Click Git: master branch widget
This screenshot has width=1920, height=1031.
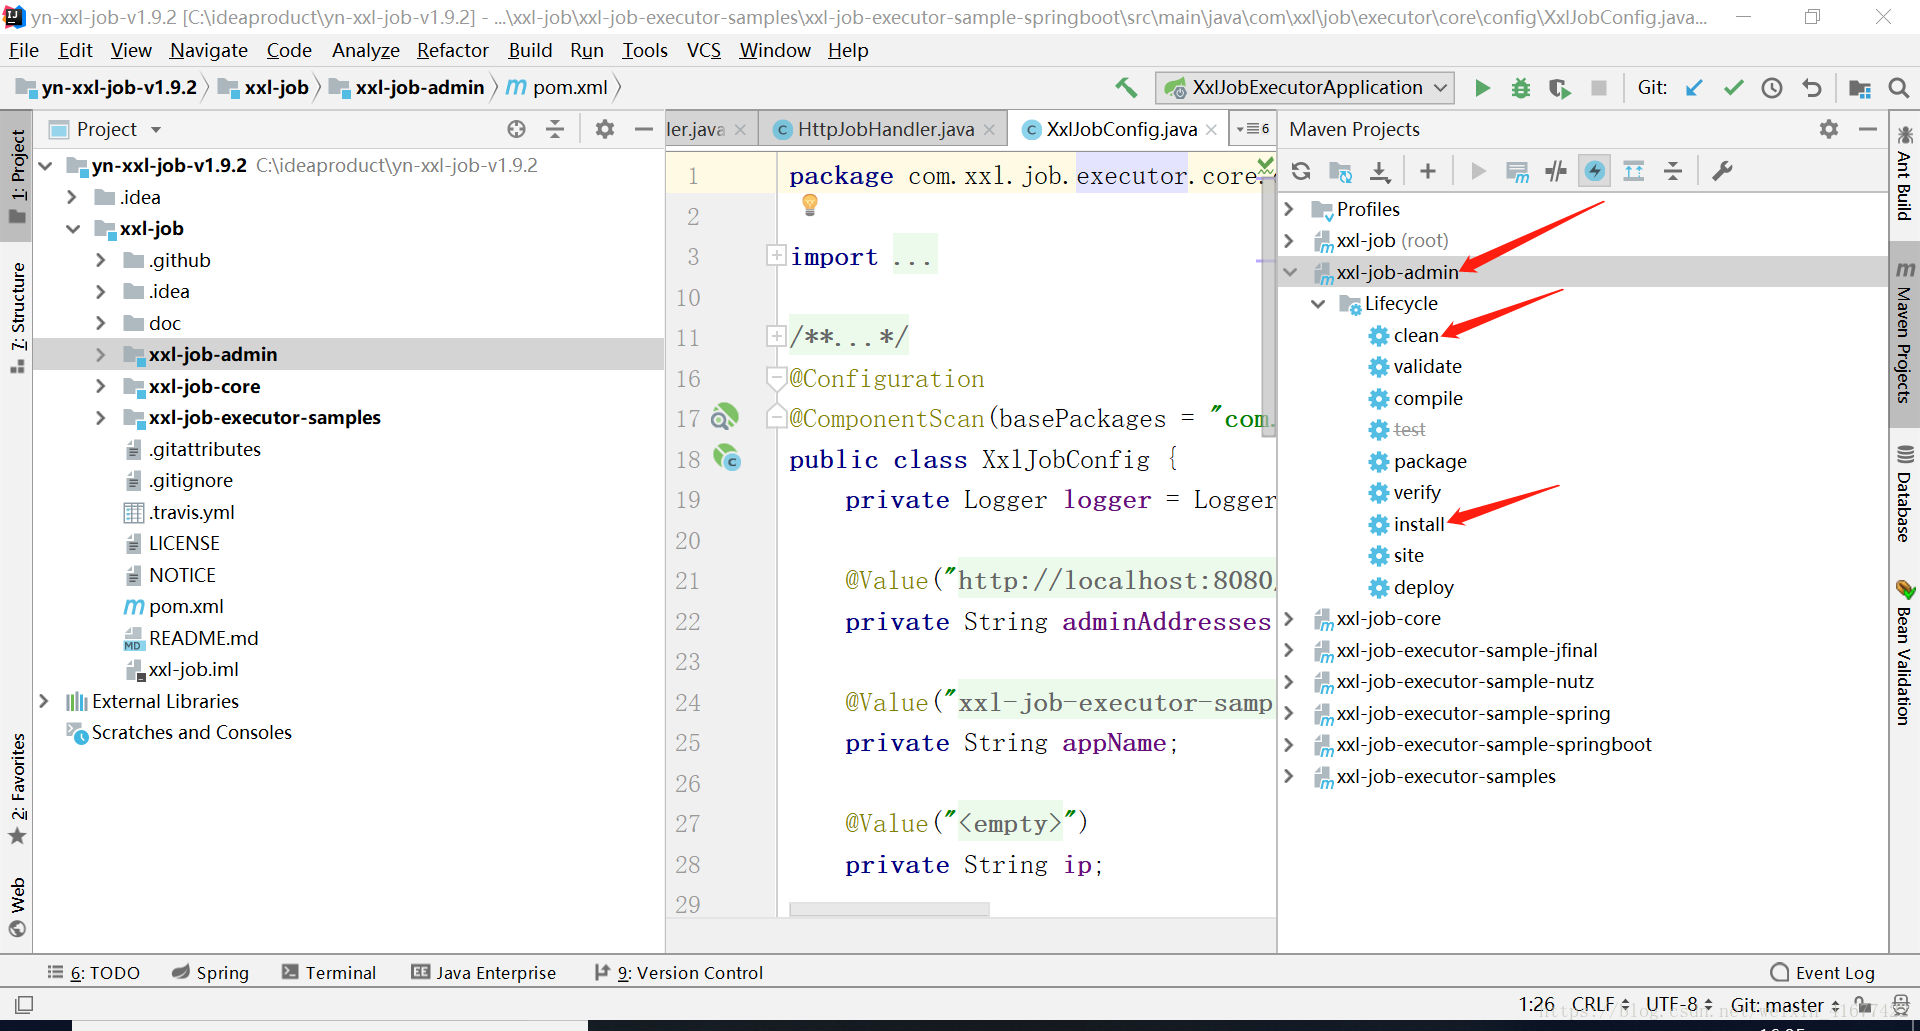click(1786, 1004)
